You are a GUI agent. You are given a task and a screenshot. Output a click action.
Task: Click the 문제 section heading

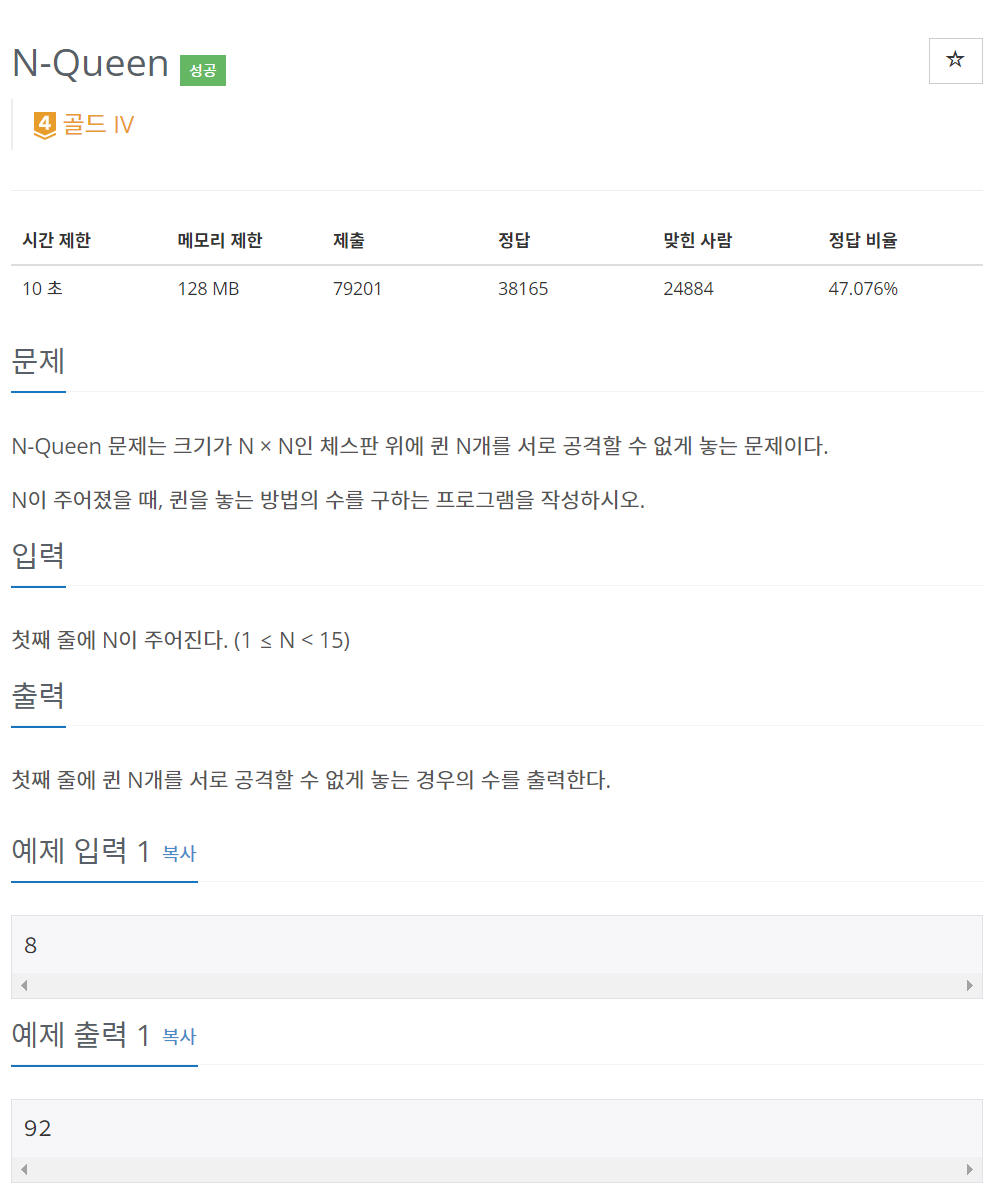click(38, 359)
